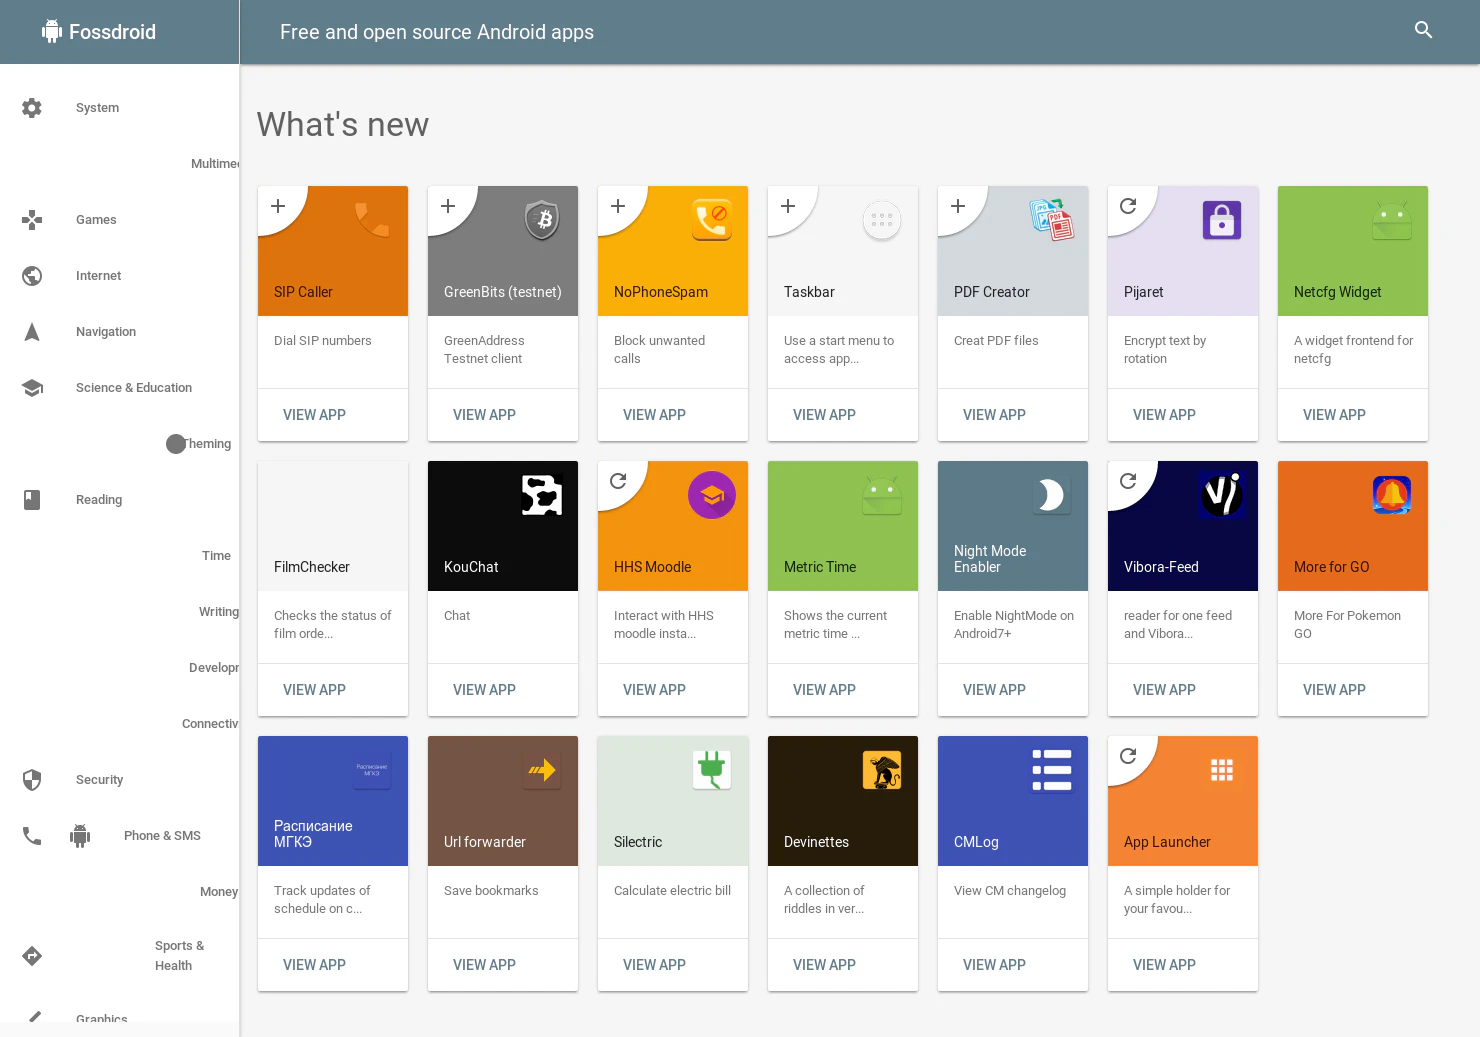This screenshot has height=1037, width=1480.
Task: Open the Theming category in sidebar
Action: (208, 444)
